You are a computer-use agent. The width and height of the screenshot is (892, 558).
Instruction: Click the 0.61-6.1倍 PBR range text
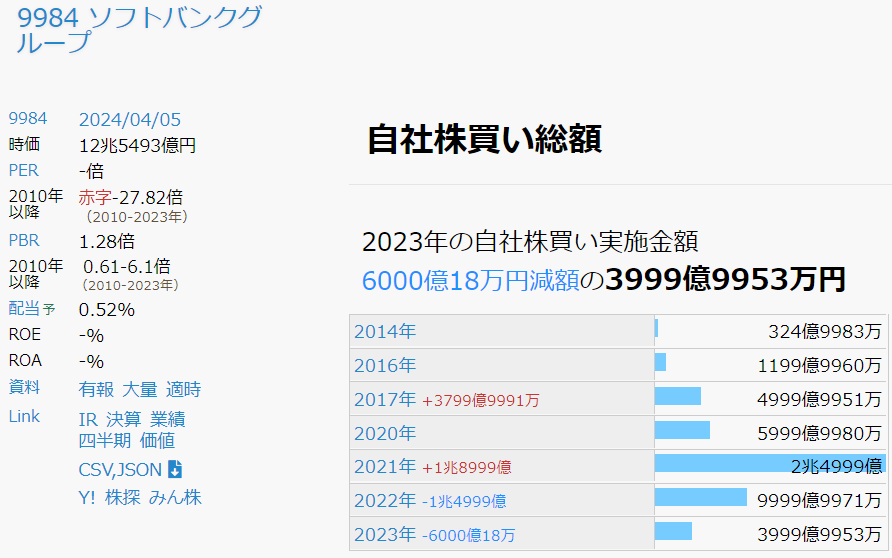pos(127,266)
